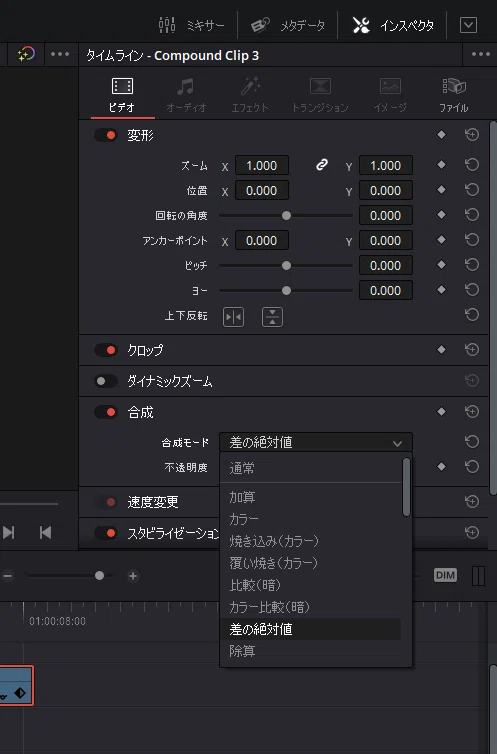The image size is (497, 754).
Task: Switch to the イメージ tab
Action: (x=390, y=95)
